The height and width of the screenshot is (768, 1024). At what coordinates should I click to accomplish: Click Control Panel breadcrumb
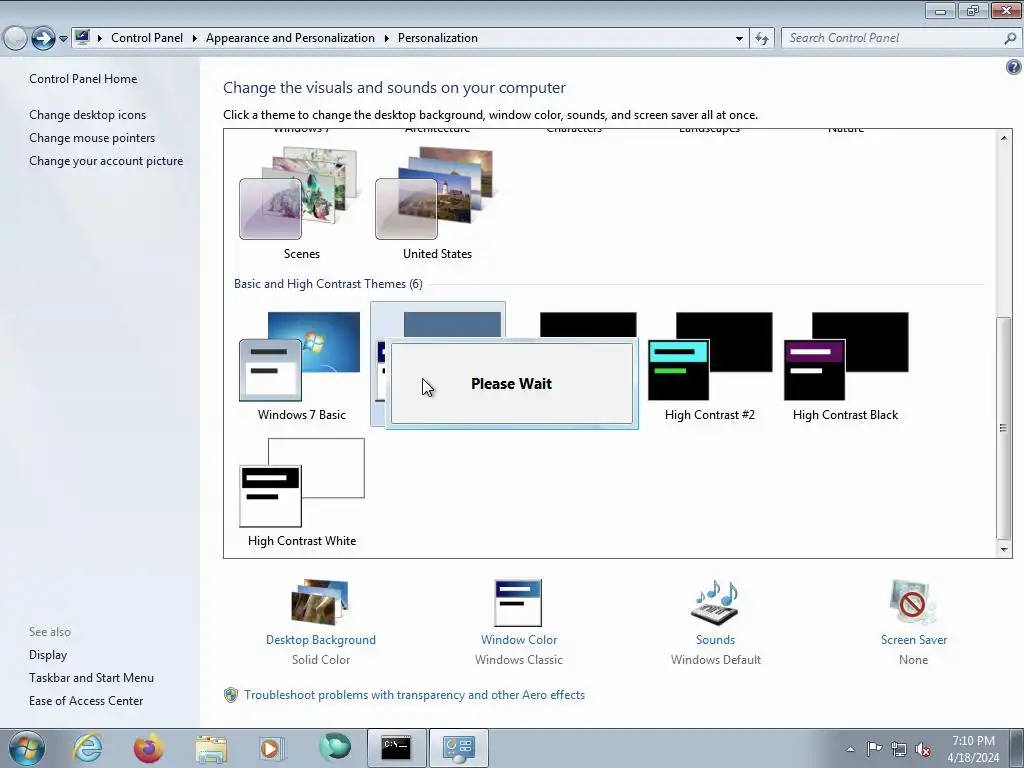coord(147,38)
